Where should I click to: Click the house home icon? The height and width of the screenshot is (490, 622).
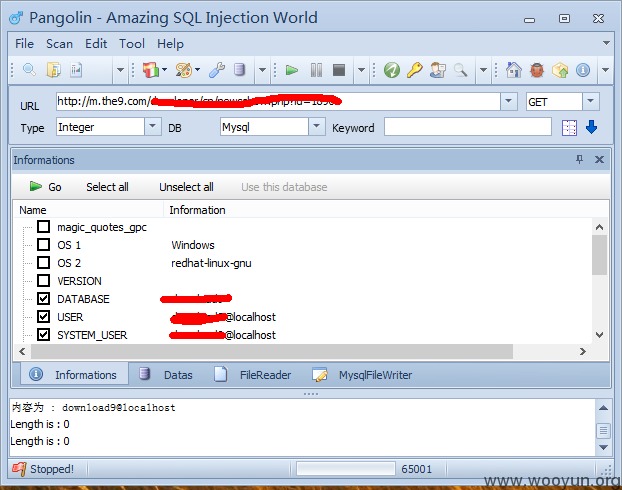coord(513,70)
